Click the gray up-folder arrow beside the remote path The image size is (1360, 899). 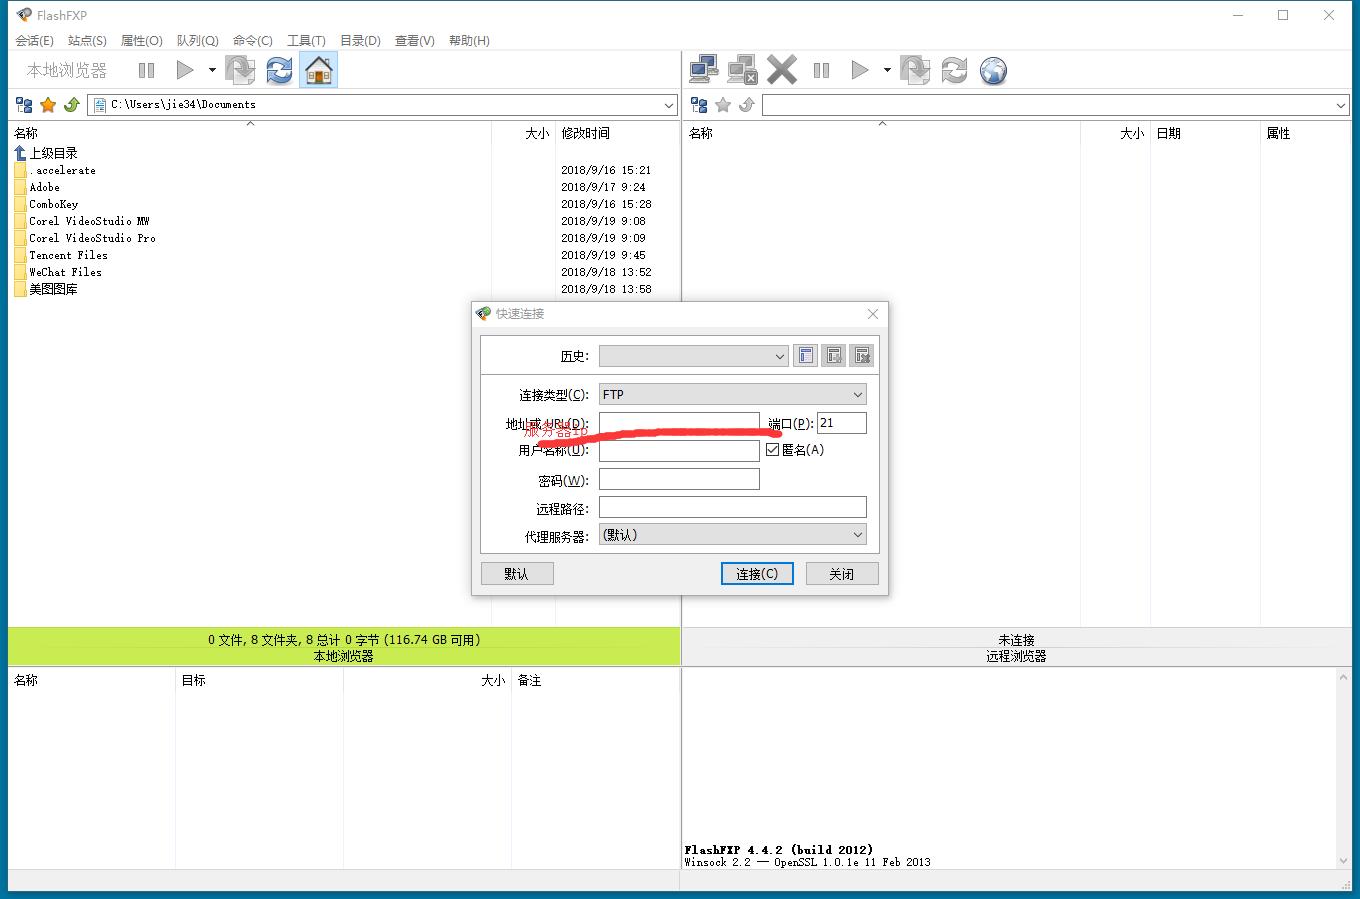click(747, 105)
